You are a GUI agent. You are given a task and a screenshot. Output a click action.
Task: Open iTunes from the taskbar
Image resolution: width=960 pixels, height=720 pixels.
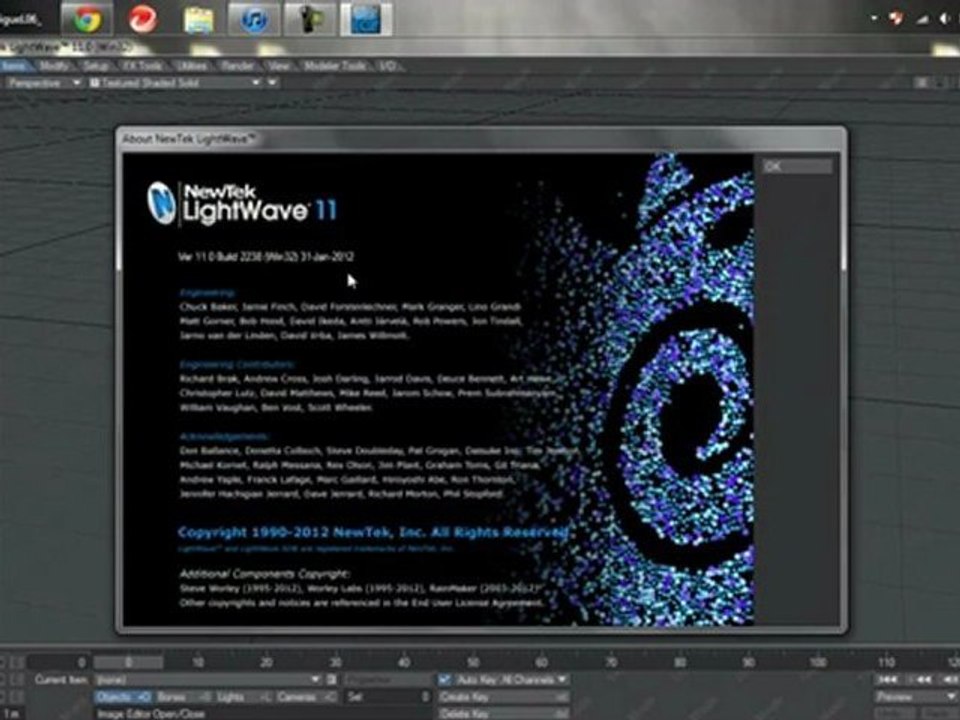(253, 19)
